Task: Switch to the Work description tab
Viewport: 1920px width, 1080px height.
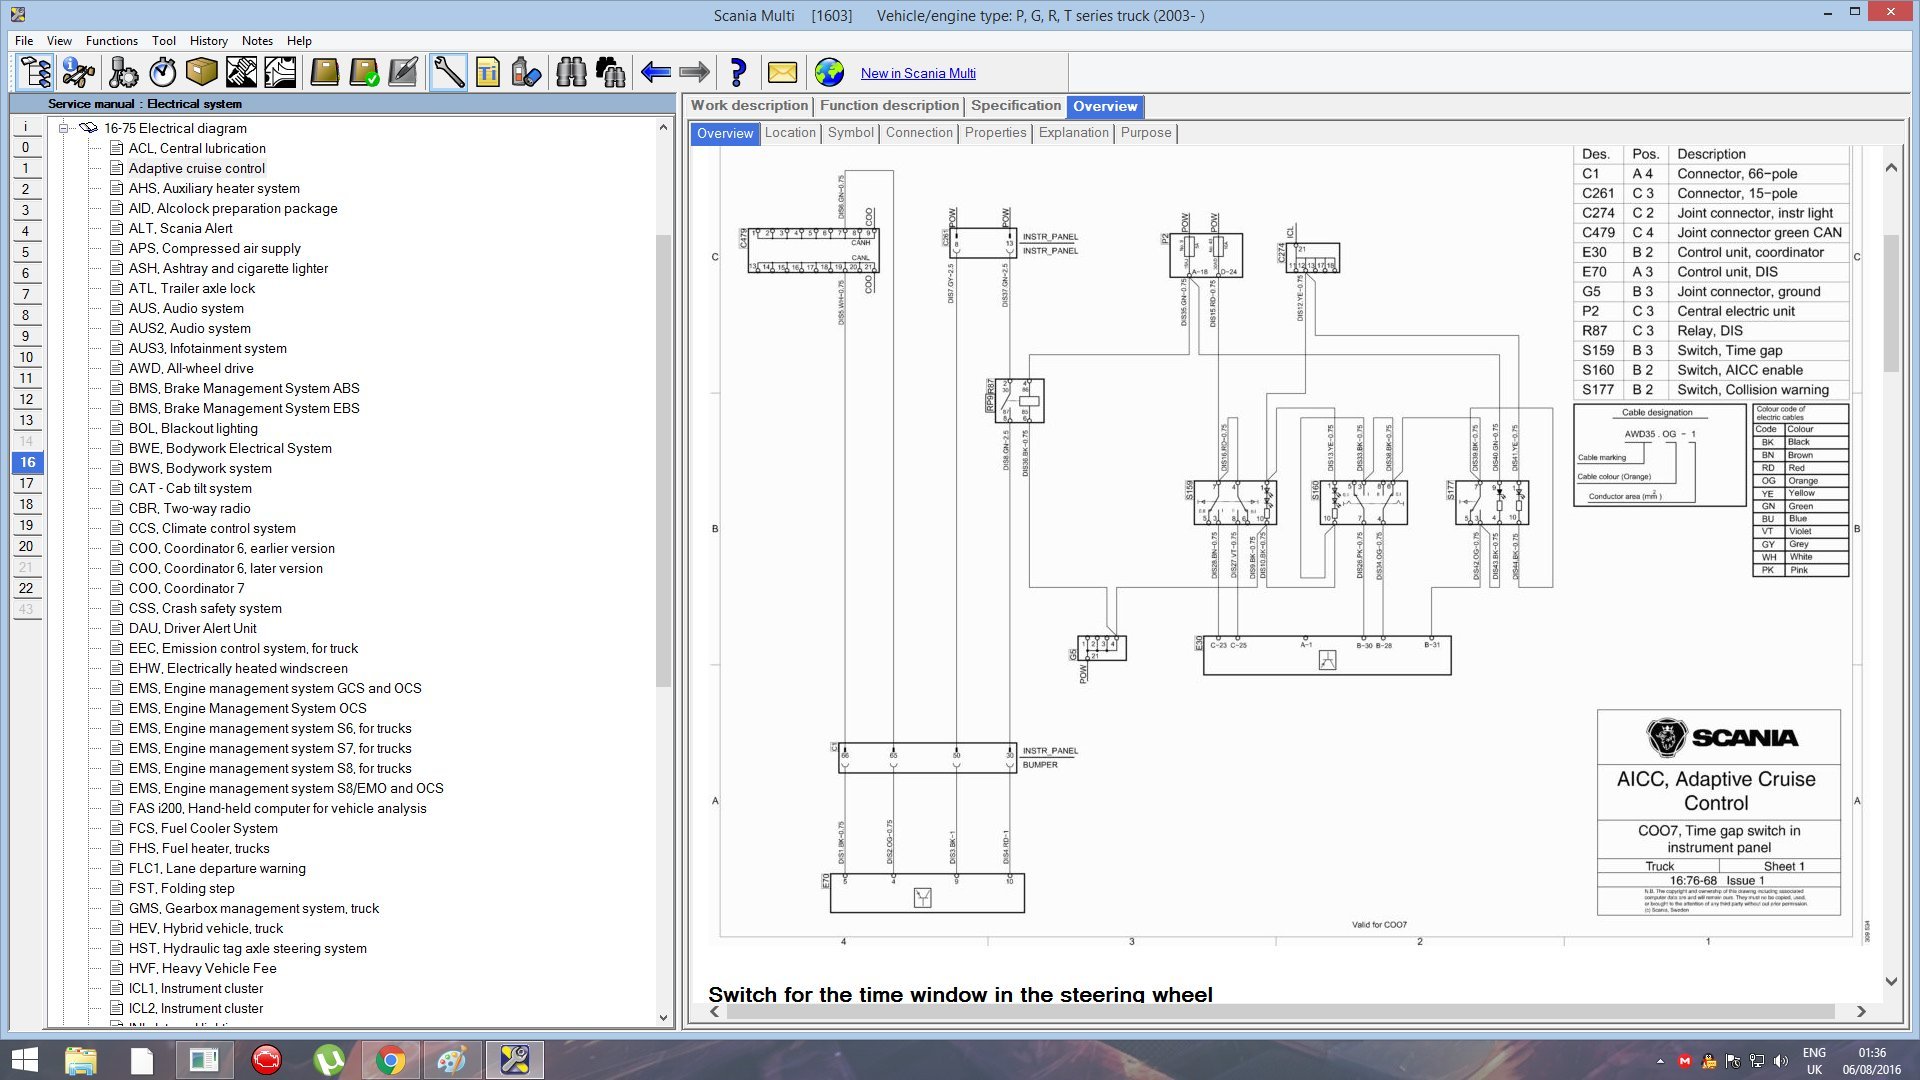Action: (x=750, y=106)
